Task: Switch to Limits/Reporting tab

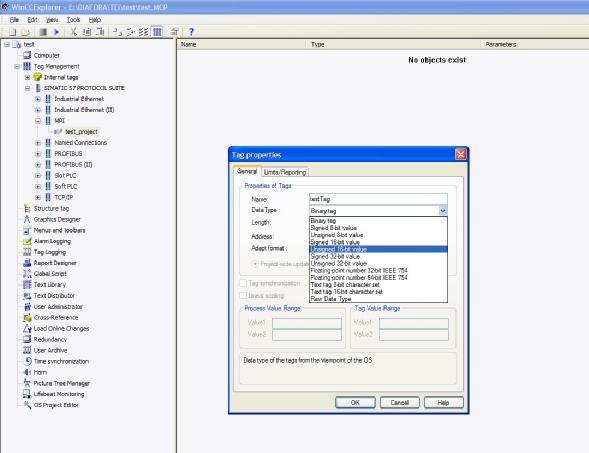Action: click(285, 172)
